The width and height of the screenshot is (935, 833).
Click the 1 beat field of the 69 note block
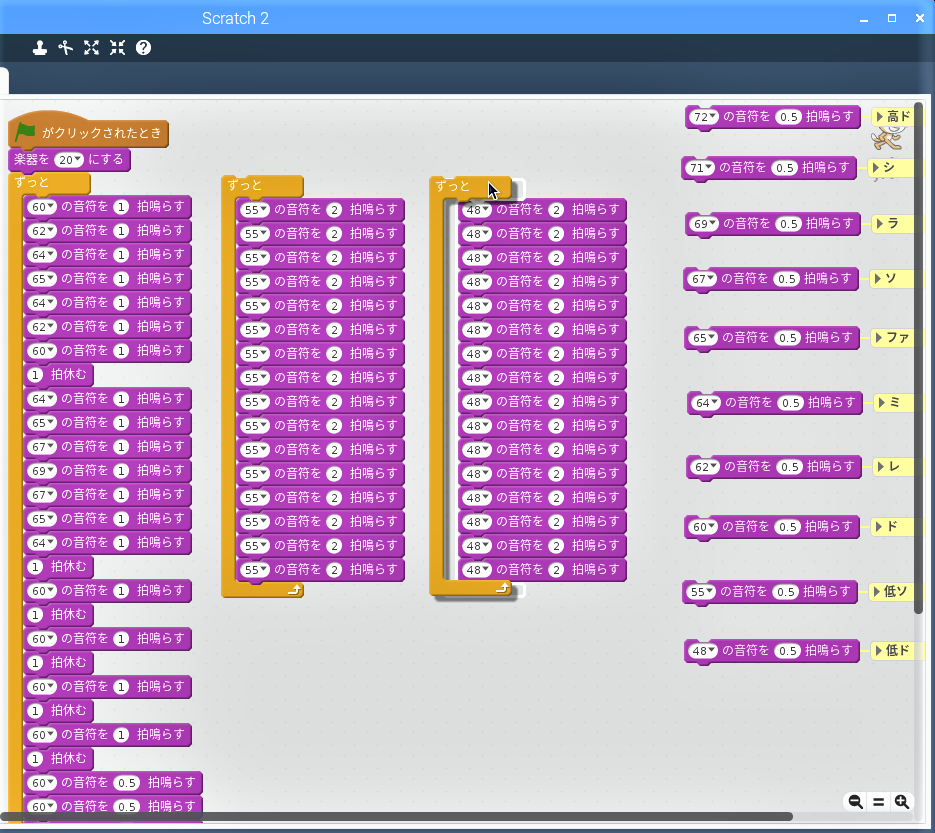coord(121,470)
